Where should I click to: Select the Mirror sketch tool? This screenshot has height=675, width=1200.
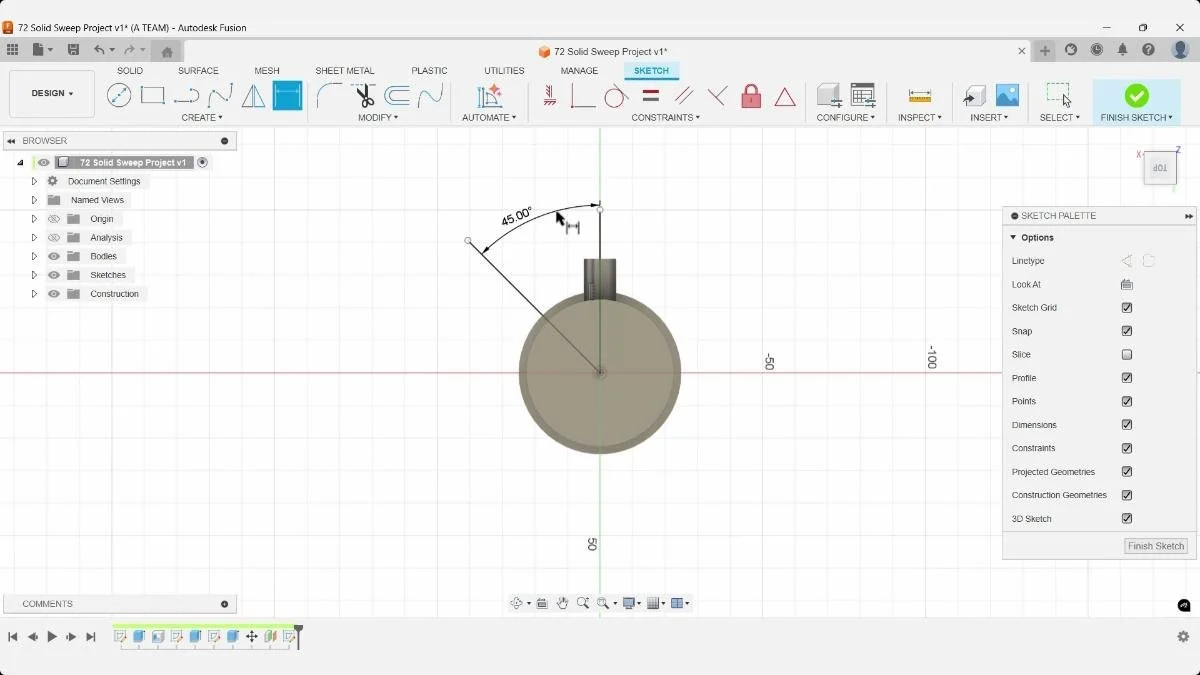coord(254,95)
